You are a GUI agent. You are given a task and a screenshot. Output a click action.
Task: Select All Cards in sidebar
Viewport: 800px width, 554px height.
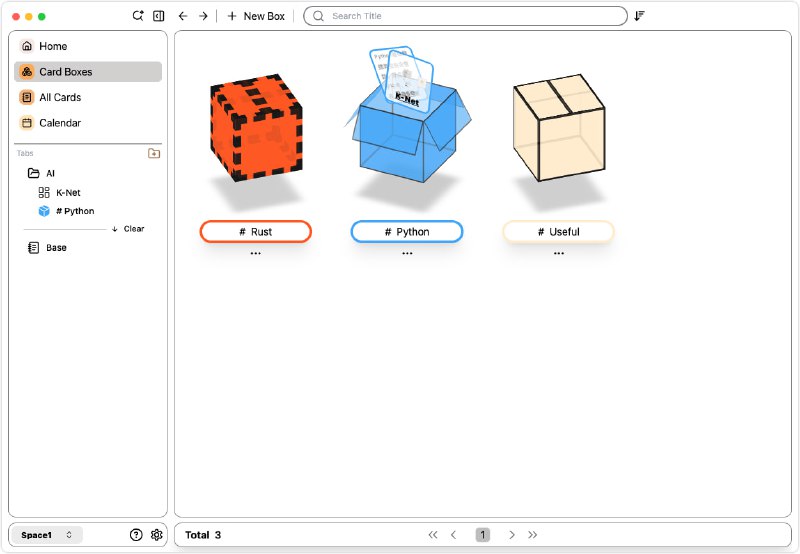(x=60, y=97)
